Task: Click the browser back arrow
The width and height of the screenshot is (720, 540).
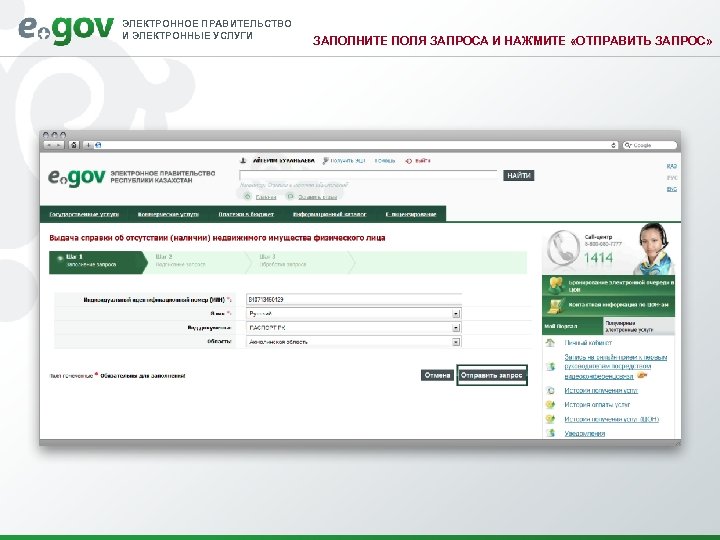Action: pos(48,145)
